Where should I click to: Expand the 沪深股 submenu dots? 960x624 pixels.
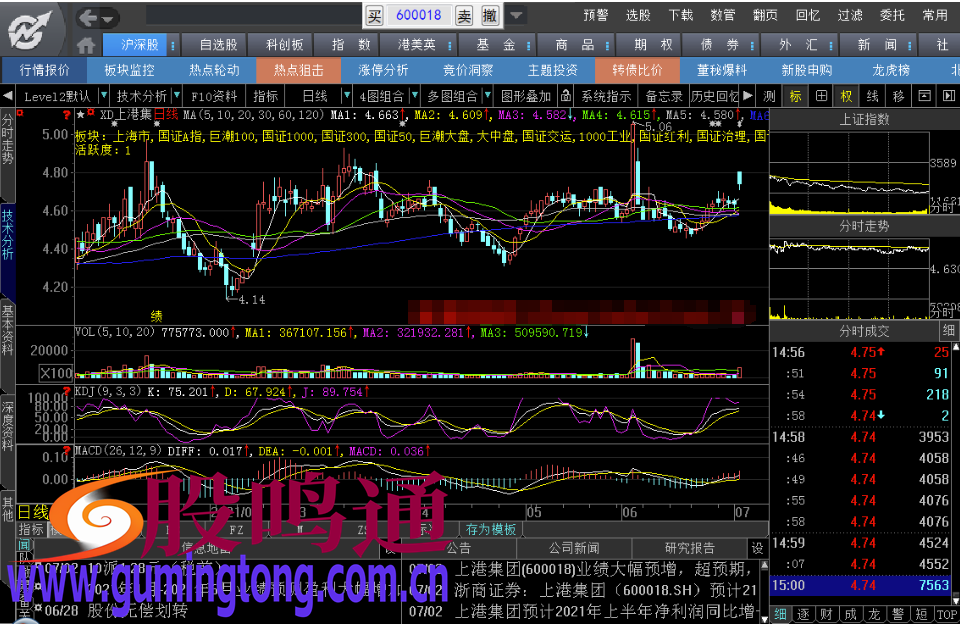[x=173, y=45]
